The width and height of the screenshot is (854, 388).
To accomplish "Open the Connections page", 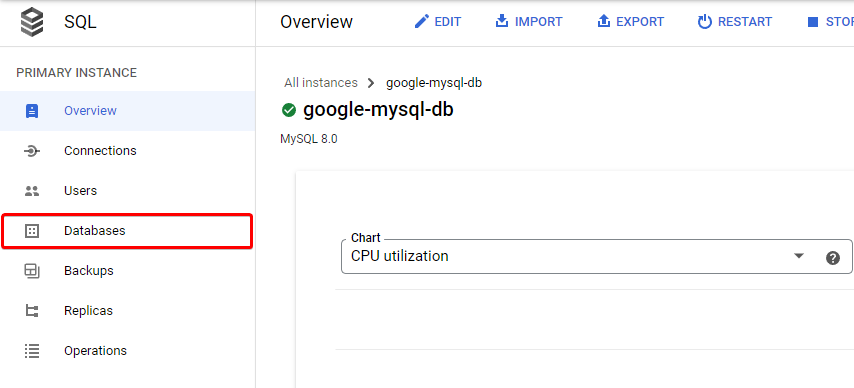I will (127, 151).
